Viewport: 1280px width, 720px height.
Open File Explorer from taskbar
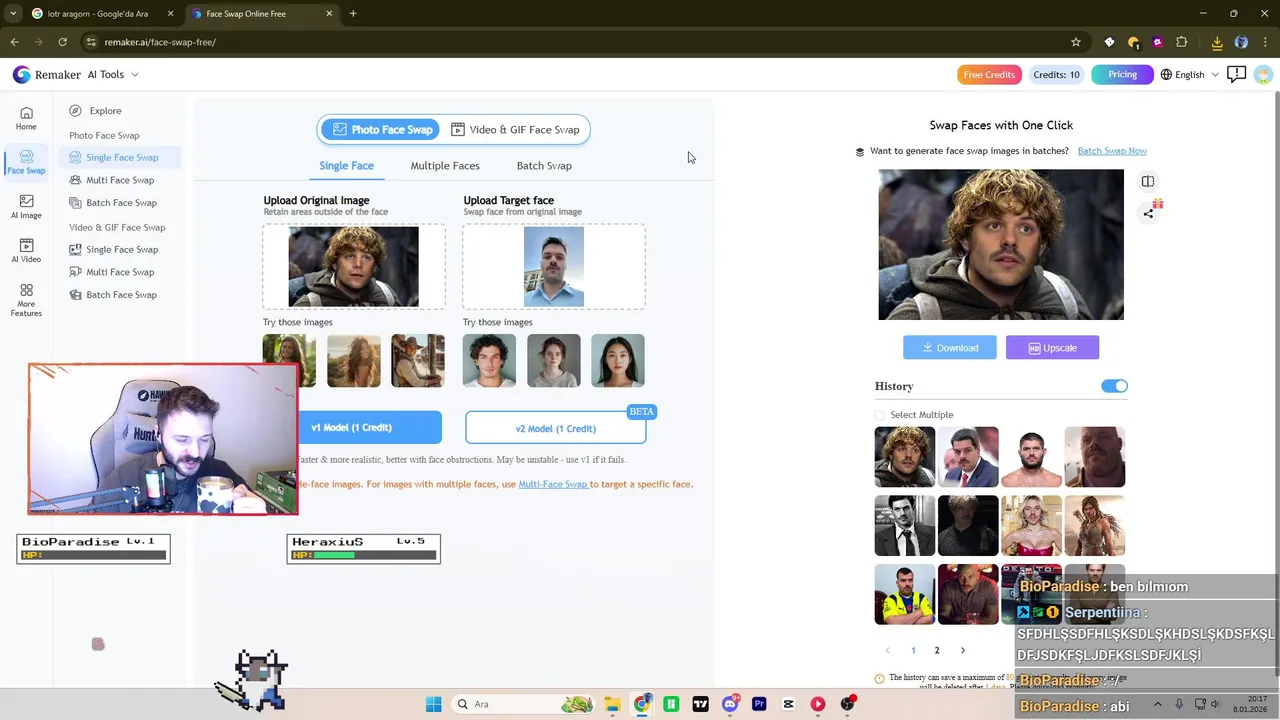click(612, 704)
